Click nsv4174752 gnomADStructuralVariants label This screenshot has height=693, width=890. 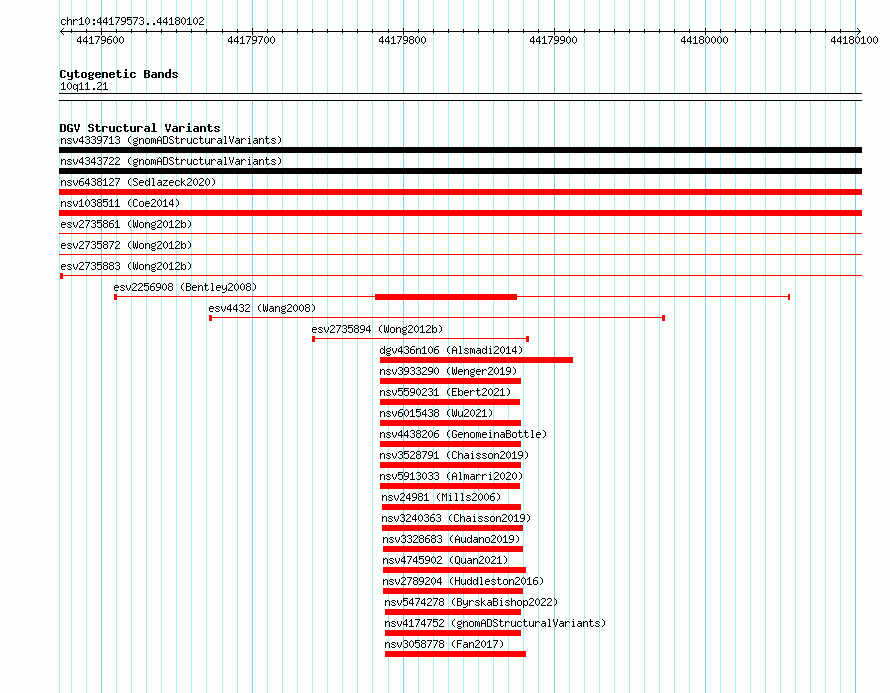click(495, 623)
